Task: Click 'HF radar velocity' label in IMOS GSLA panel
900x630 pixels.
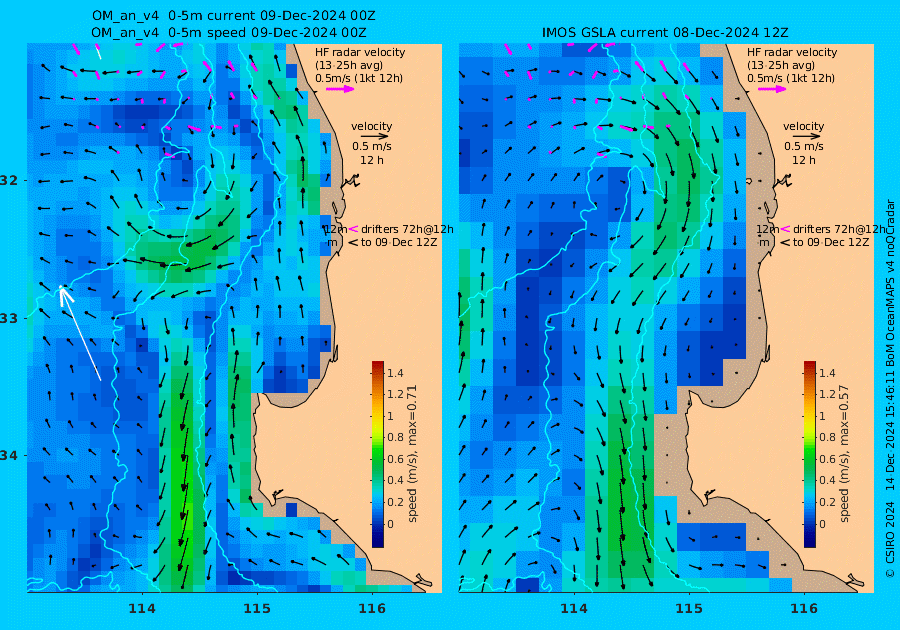Action: click(x=792, y=52)
